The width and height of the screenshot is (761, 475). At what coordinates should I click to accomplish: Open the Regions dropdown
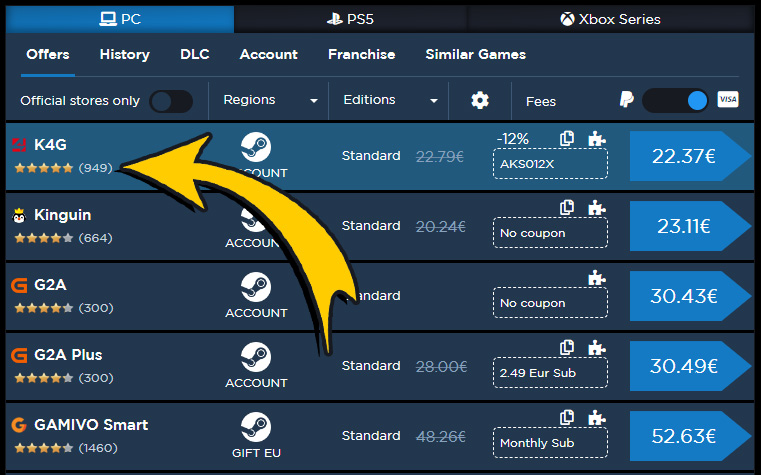pyautogui.click(x=270, y=100)
